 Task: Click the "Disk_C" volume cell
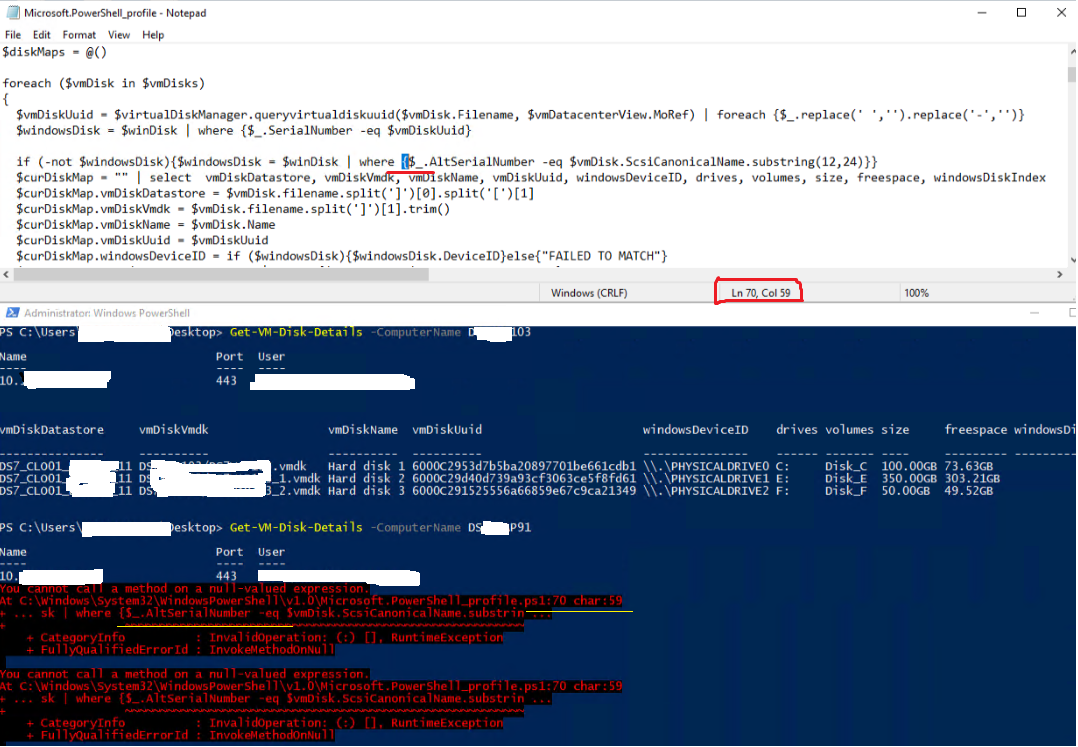click(846, 467)
